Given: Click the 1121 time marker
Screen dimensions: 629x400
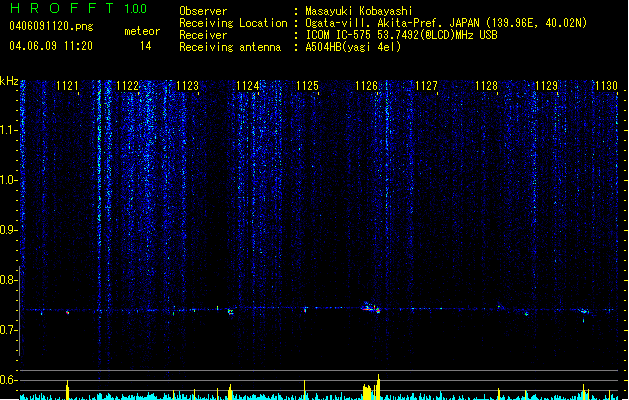Looking at the screenshot, I should click(x=67, y=86).
